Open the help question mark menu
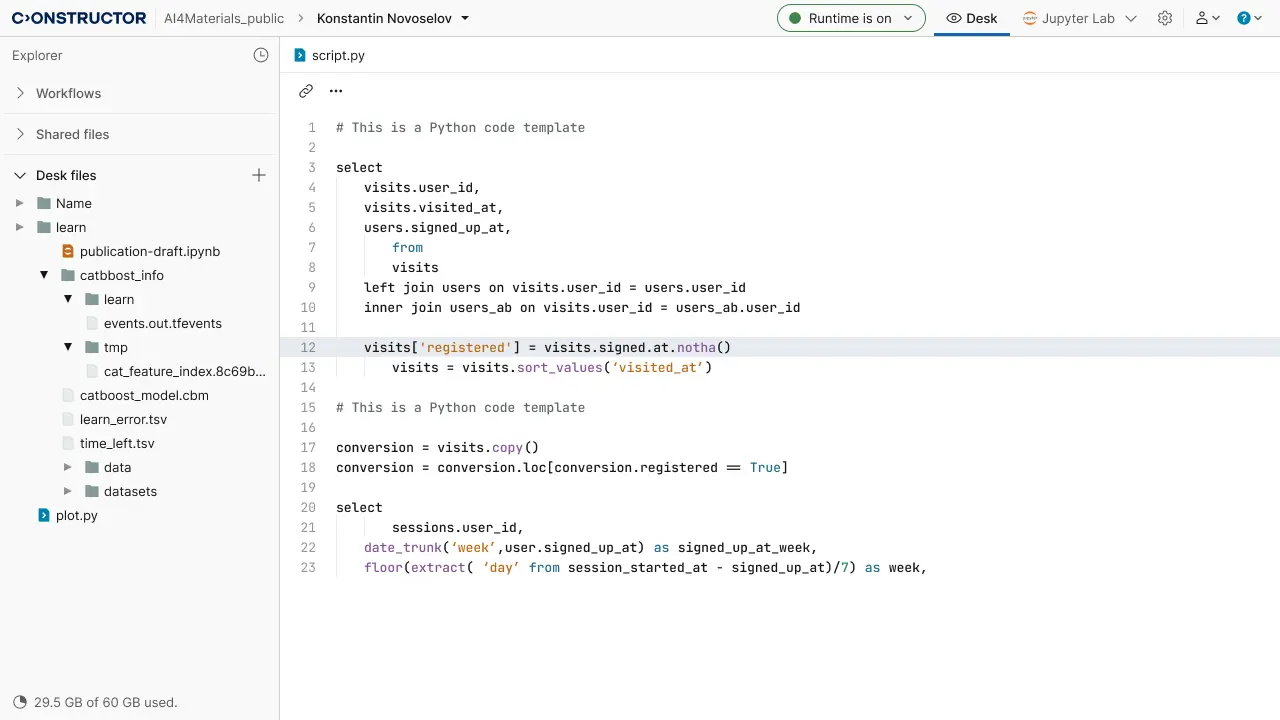The image size is (1280, 720). point(1249,18)
